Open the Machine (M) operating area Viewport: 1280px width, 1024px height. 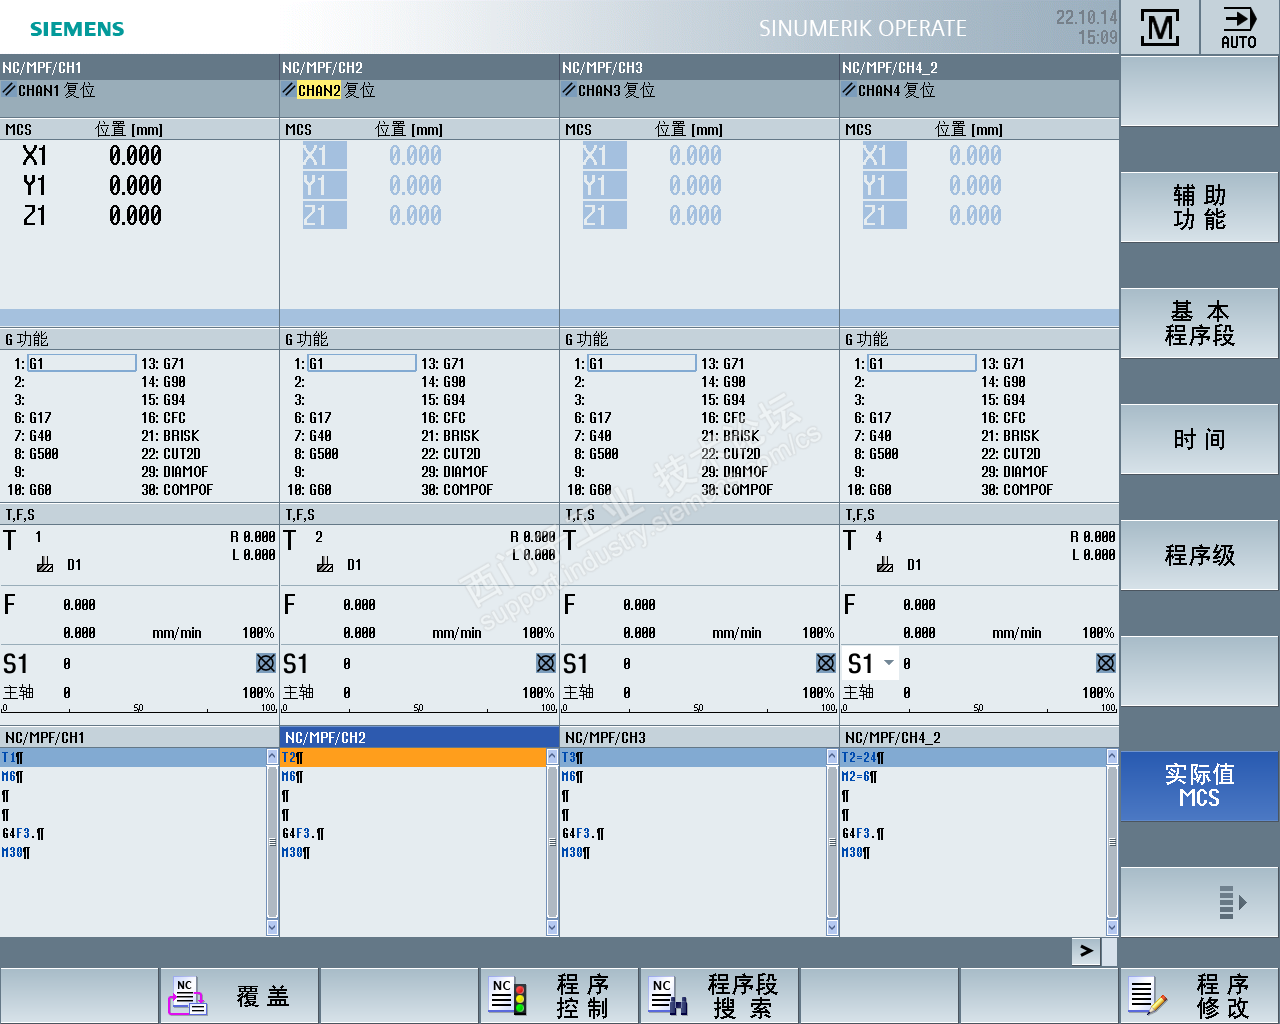pyautogui.click(x=1160, y=27)
